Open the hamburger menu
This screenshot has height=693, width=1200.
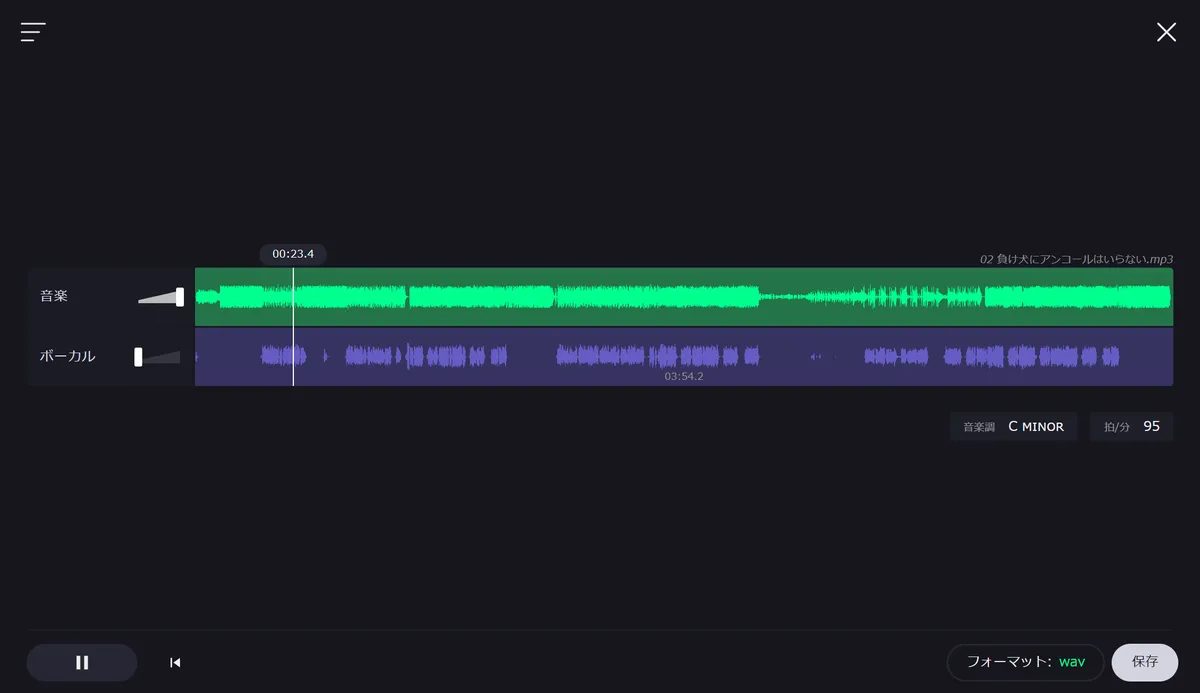[x=33, y=32]
